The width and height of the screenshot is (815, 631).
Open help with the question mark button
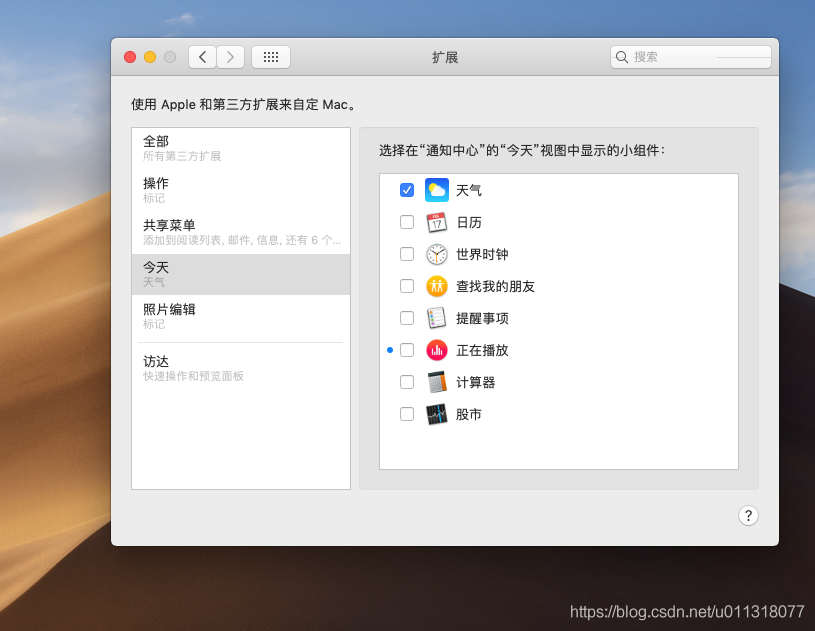[748, 515]
